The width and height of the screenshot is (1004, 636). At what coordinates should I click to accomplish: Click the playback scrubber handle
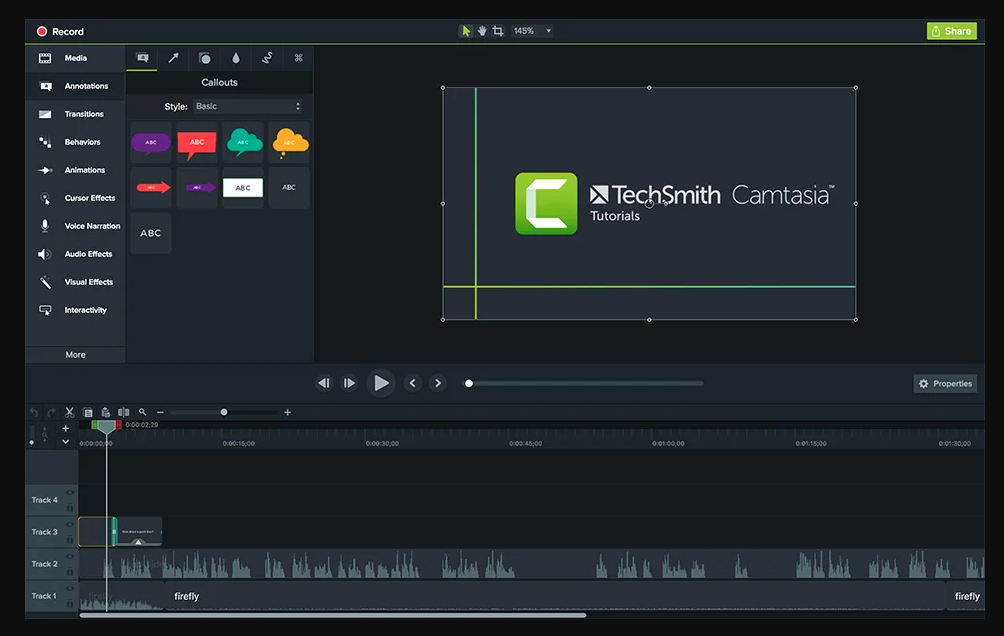coord(469,383)
